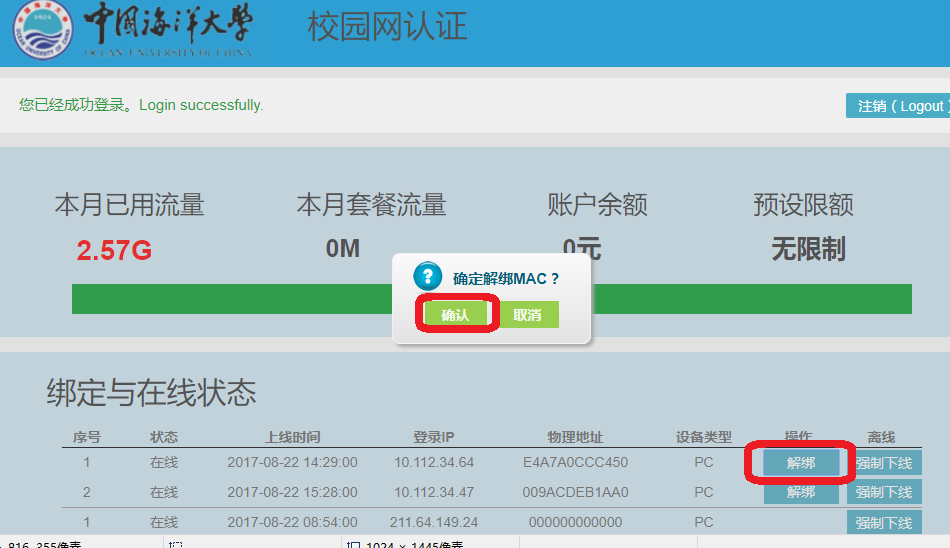Click the 中国海洋大学 calligraphy text logo
Viewport: 950px width, 548px height.
click(168, 24)
